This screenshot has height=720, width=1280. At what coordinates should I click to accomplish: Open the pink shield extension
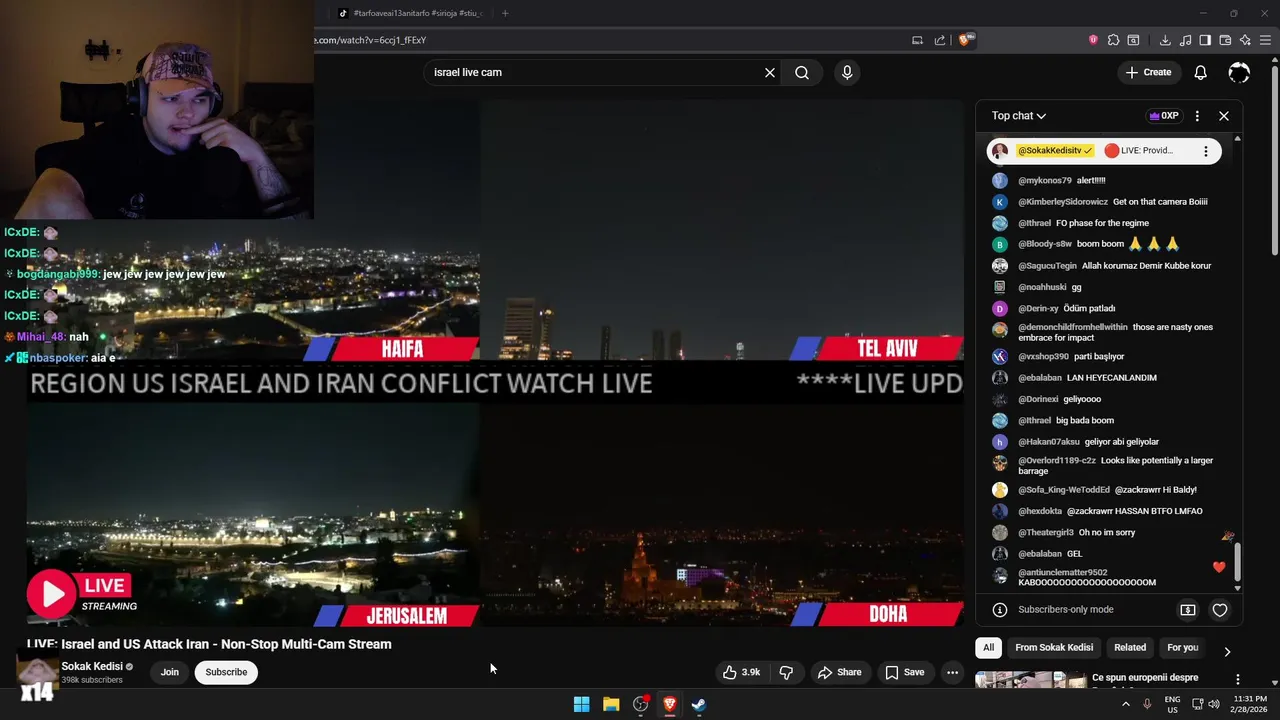tap(1093, 40)
